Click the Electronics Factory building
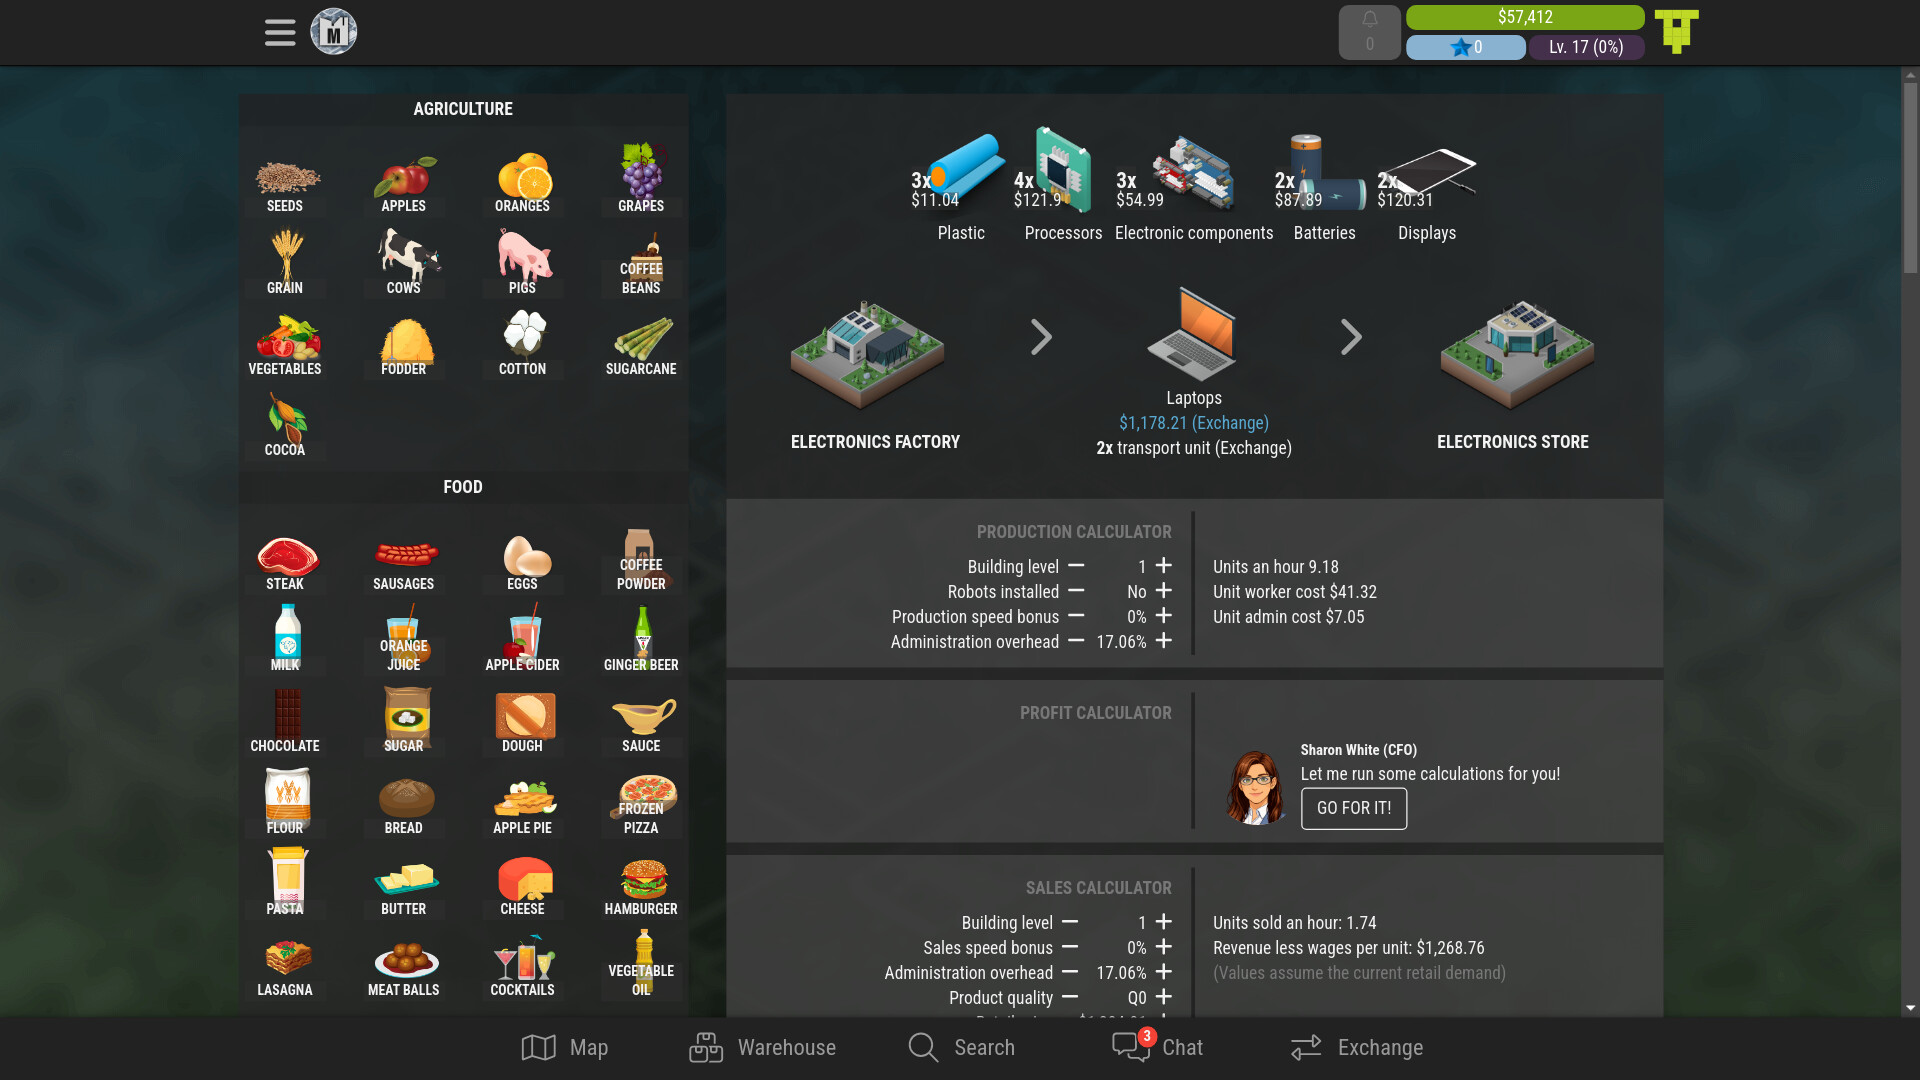1920x1080 pixels. coord(868,356)
